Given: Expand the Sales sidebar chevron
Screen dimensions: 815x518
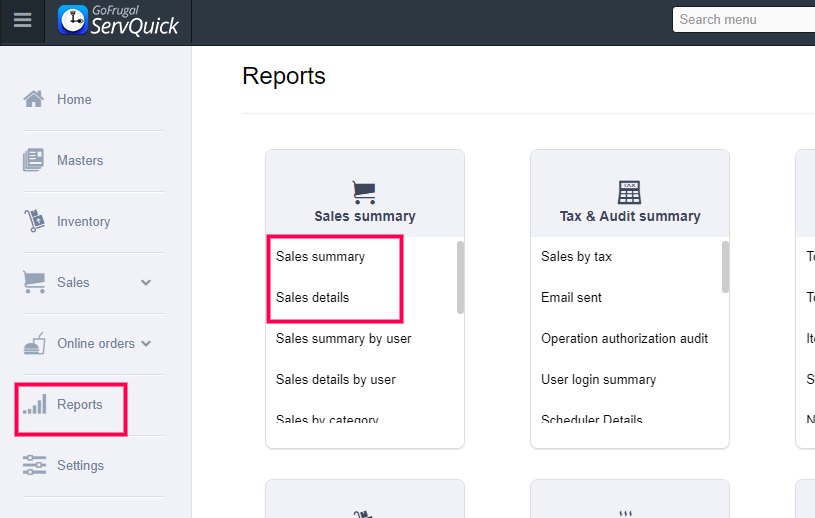Looking at the screenshot, I should coord(146,283).
